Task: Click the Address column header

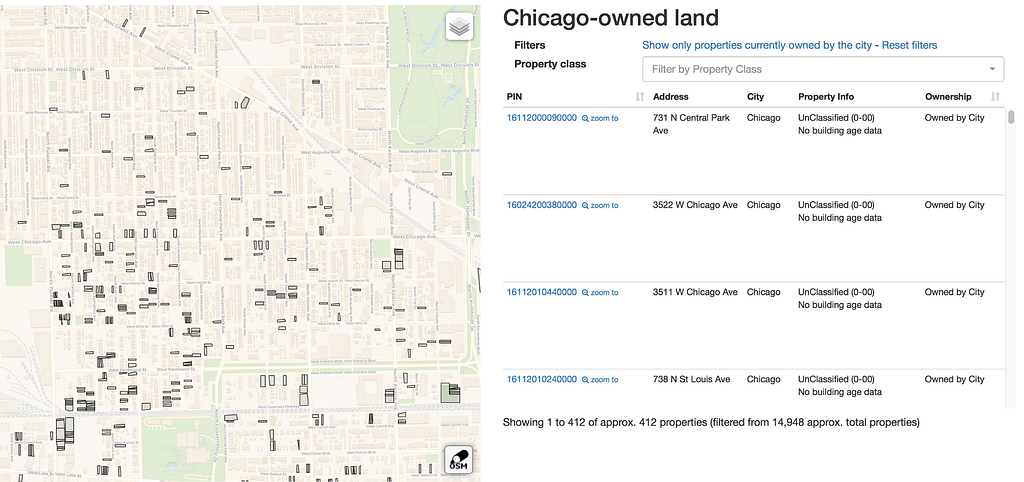Action: click(x=670, y=97)
